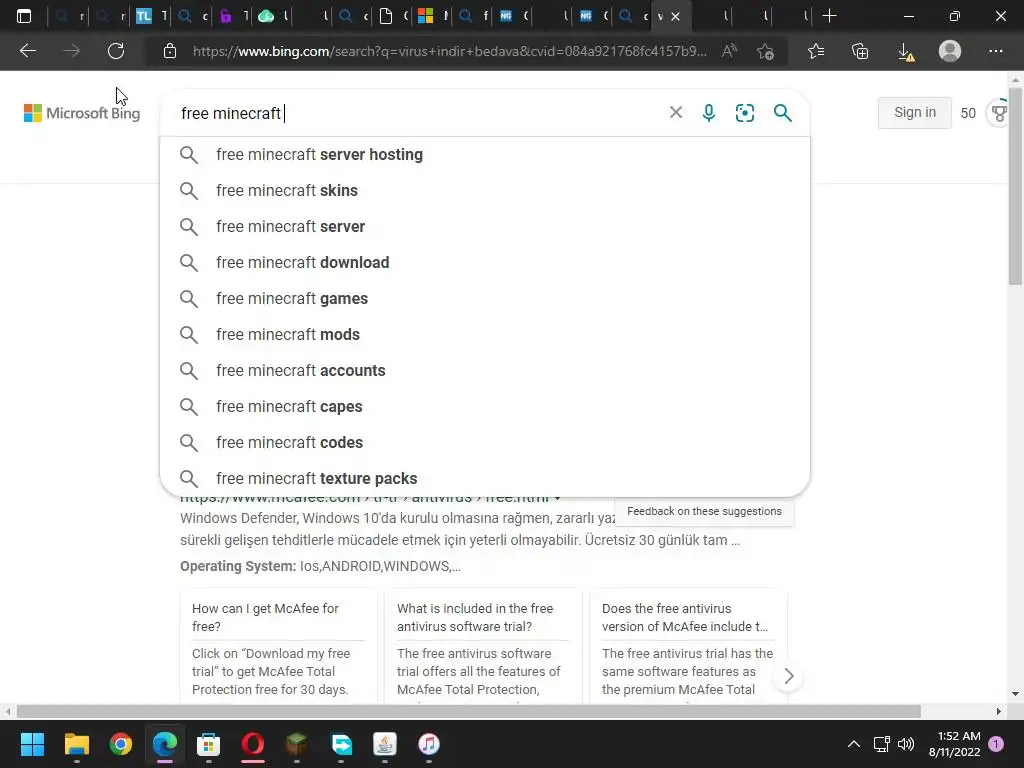
Task: Start voice search with microphone icon
Action: [x=709, y=113]
